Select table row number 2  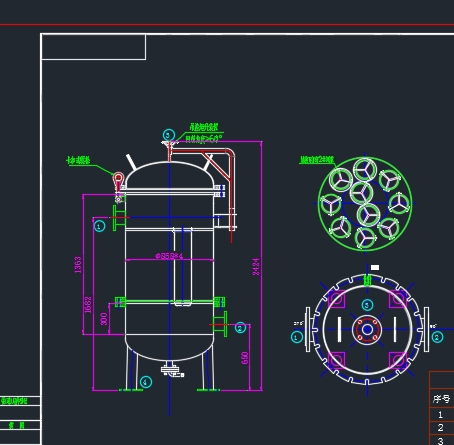click(x=442, y=428)
